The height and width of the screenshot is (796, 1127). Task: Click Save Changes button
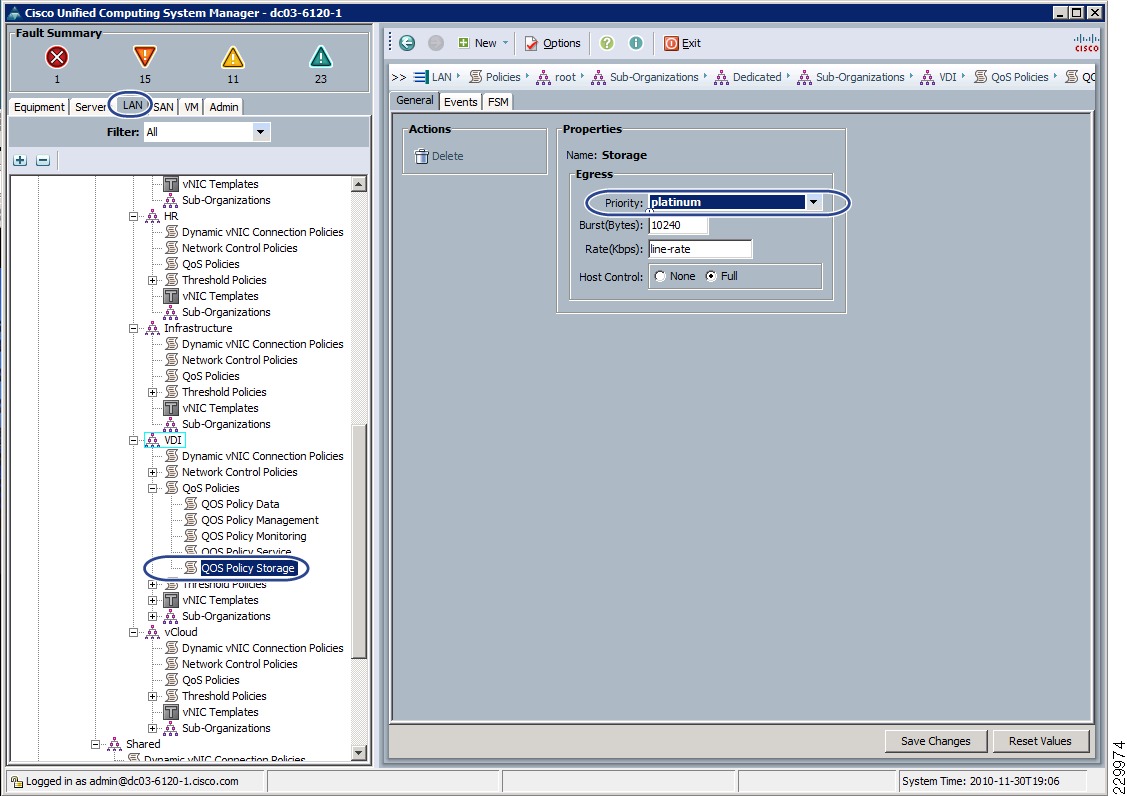pyautogui.click(x=935, y=741)
